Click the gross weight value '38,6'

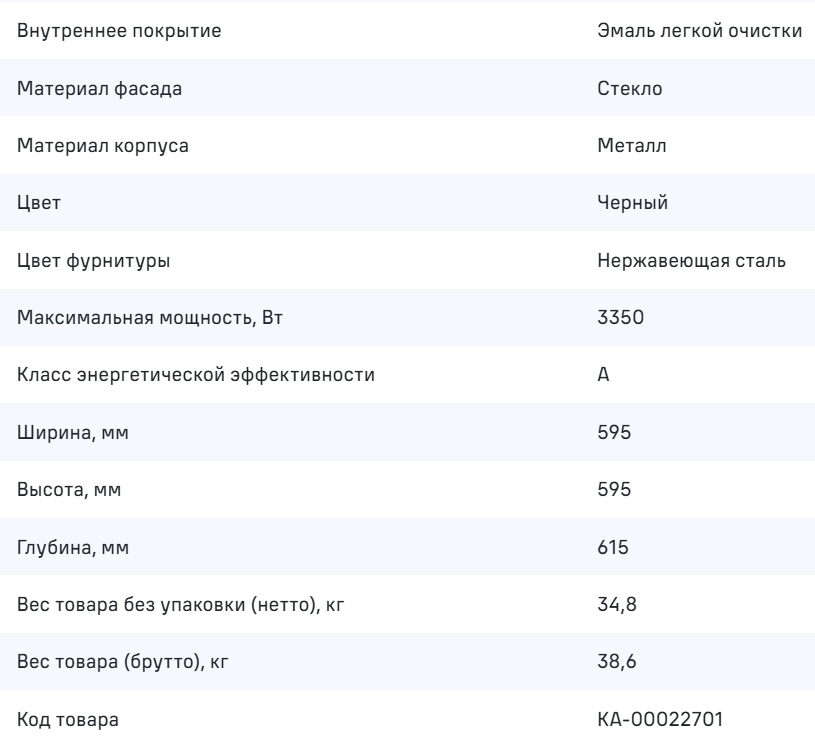[x=612, y=664]
